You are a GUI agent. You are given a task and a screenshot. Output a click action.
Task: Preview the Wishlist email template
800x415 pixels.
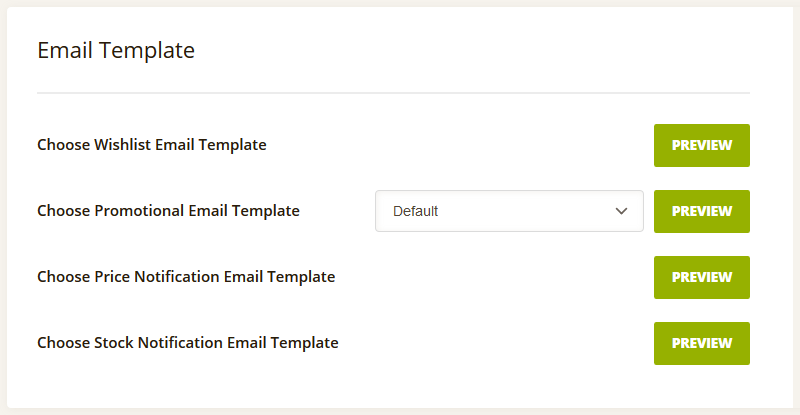[x=702, y=145]
